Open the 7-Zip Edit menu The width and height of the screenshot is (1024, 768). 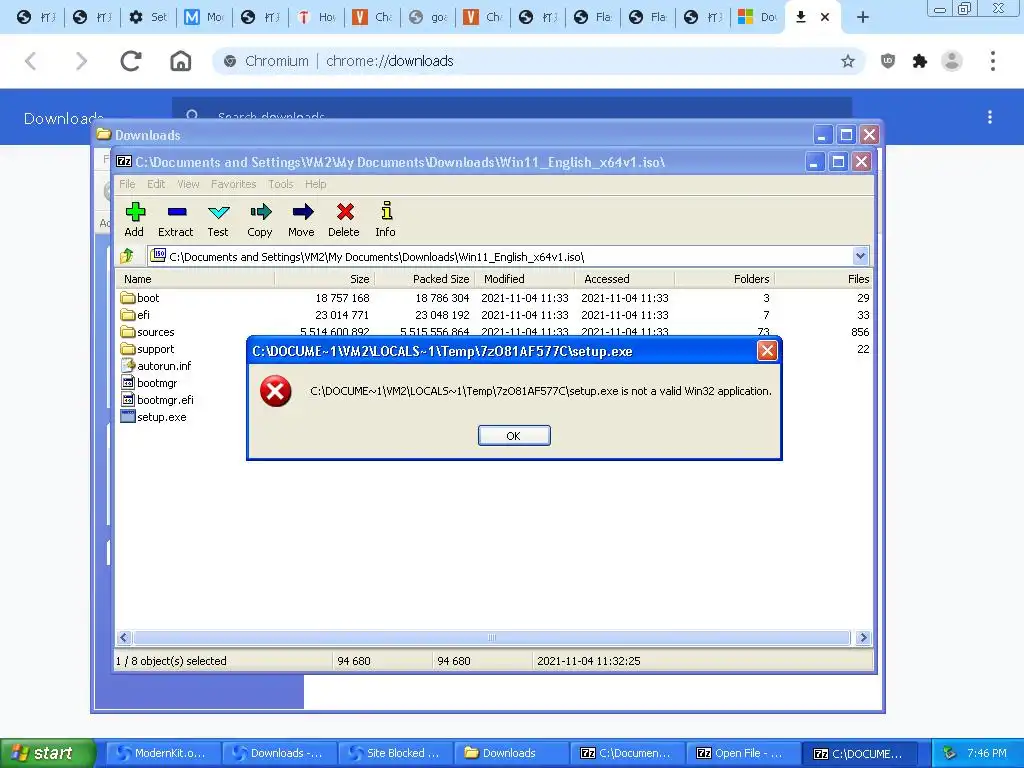156,184
